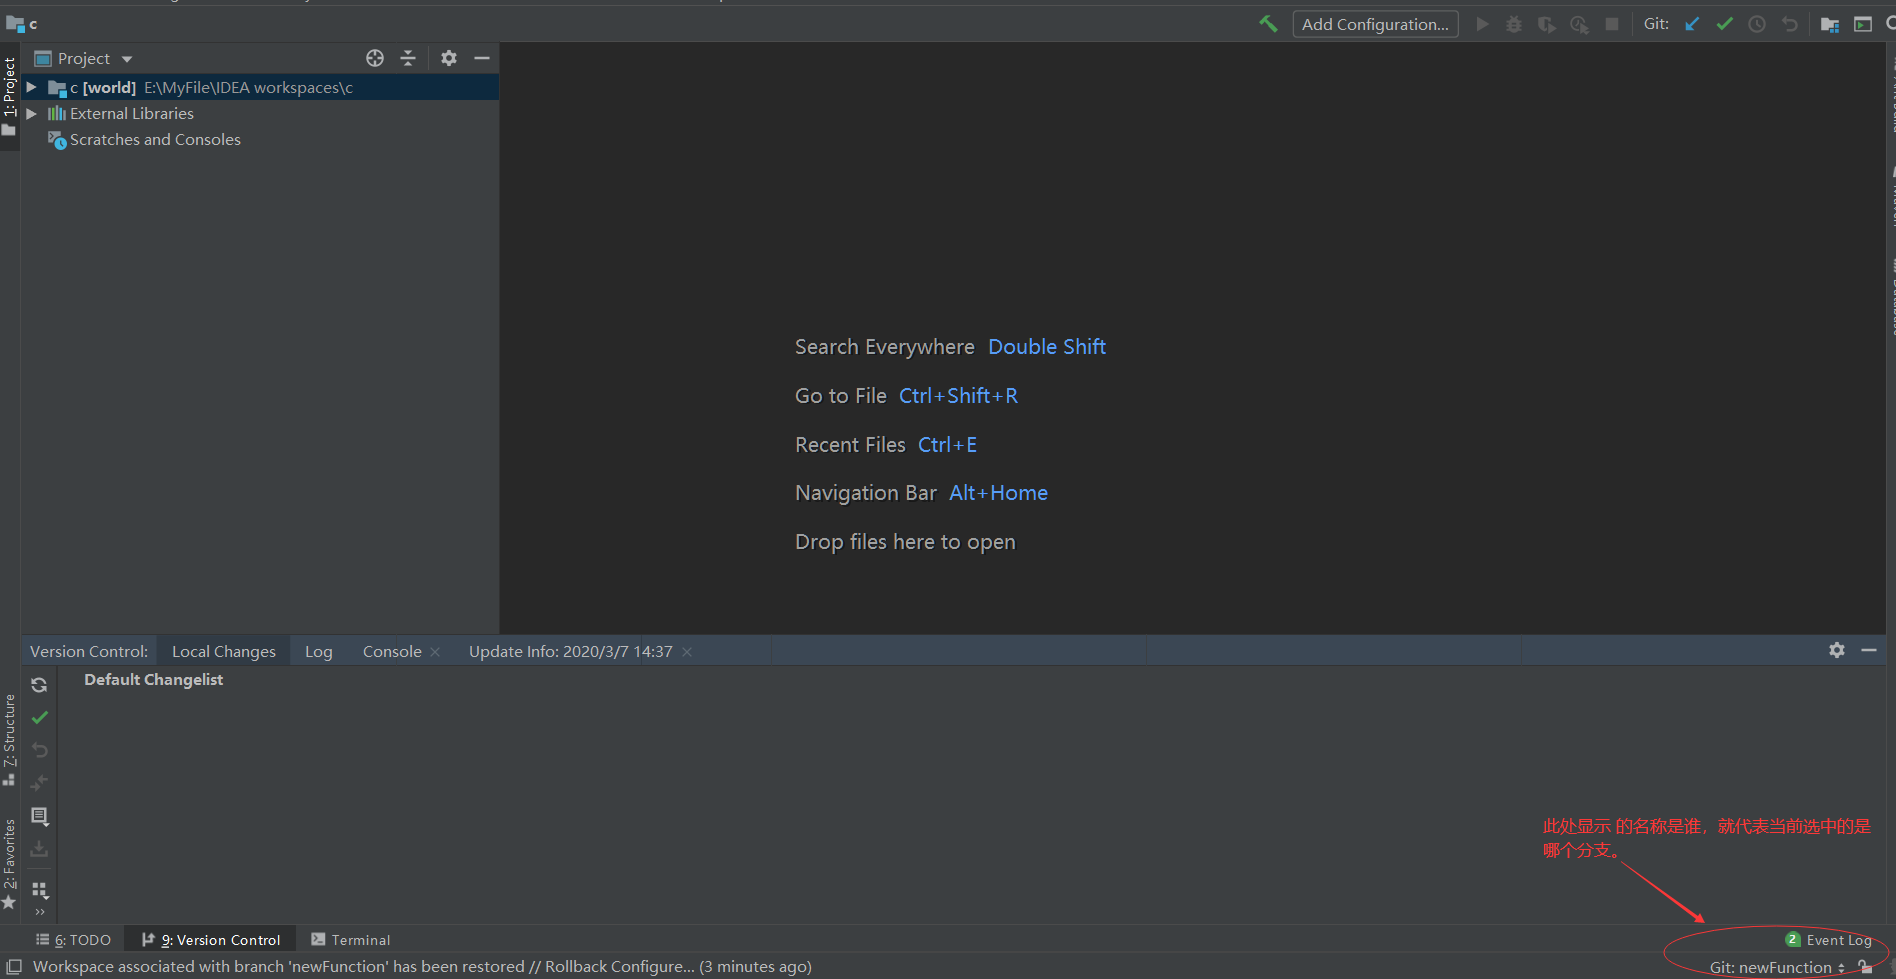Switch to the Log tab
Viewport: 1896px width, 979px height.
coord(319,652)
